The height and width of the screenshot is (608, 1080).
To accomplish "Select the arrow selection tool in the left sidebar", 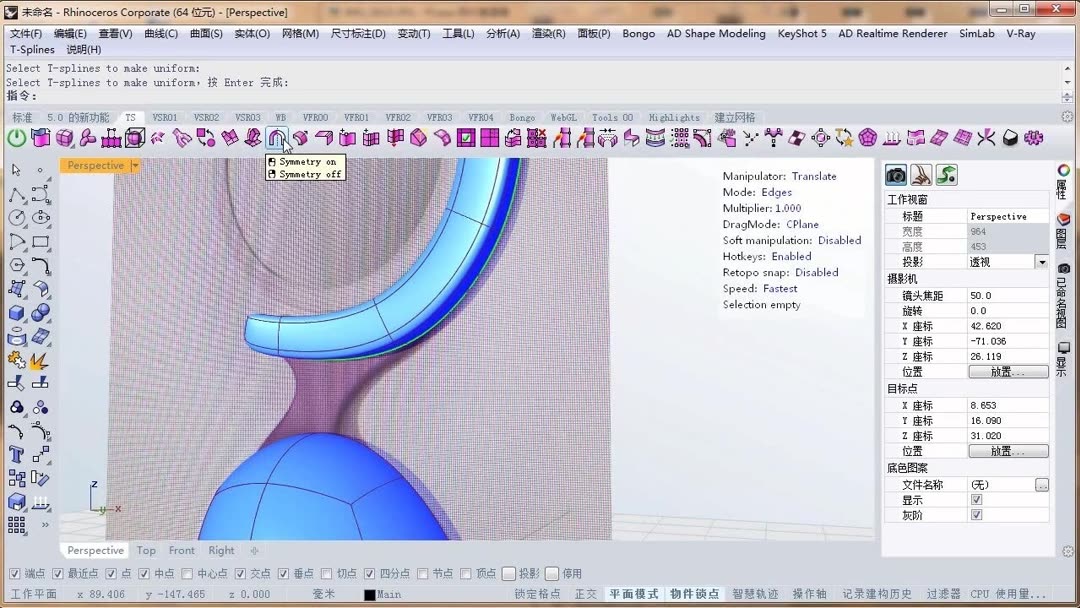I will point(15,170).
